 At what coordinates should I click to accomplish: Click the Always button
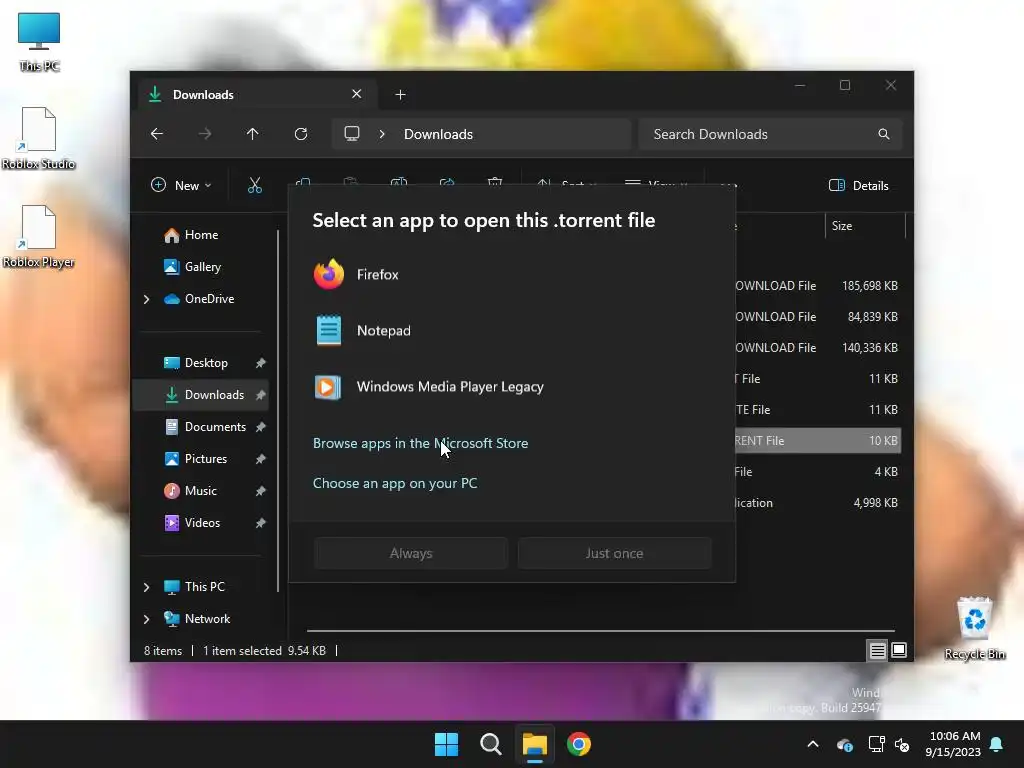click(x=411, y=553)
